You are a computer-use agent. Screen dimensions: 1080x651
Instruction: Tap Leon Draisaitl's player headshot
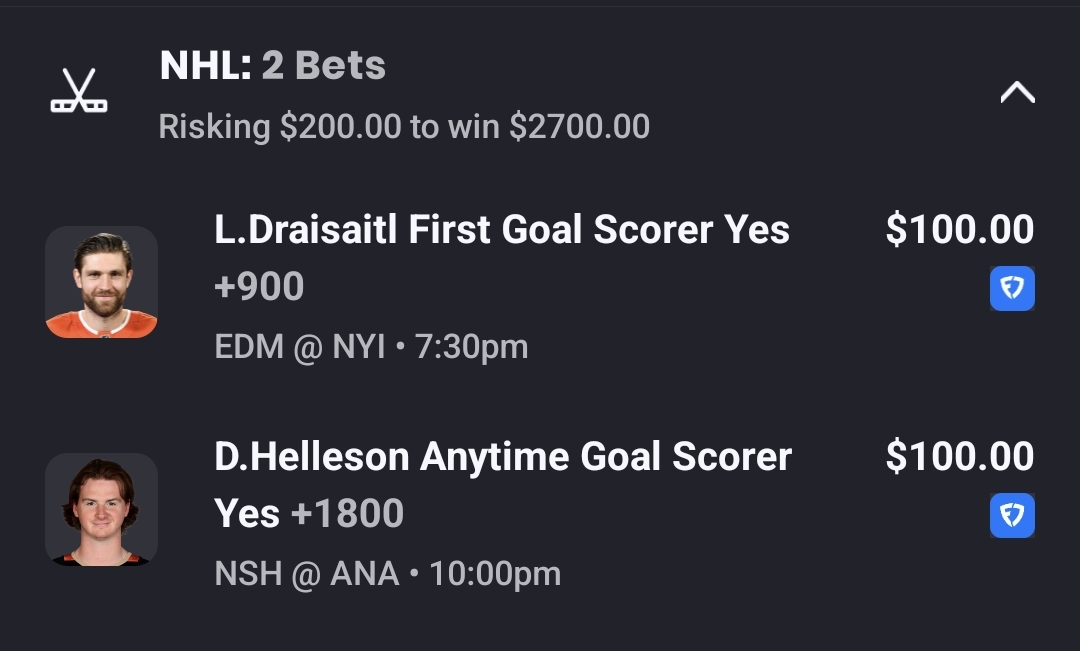click(101, 283)
